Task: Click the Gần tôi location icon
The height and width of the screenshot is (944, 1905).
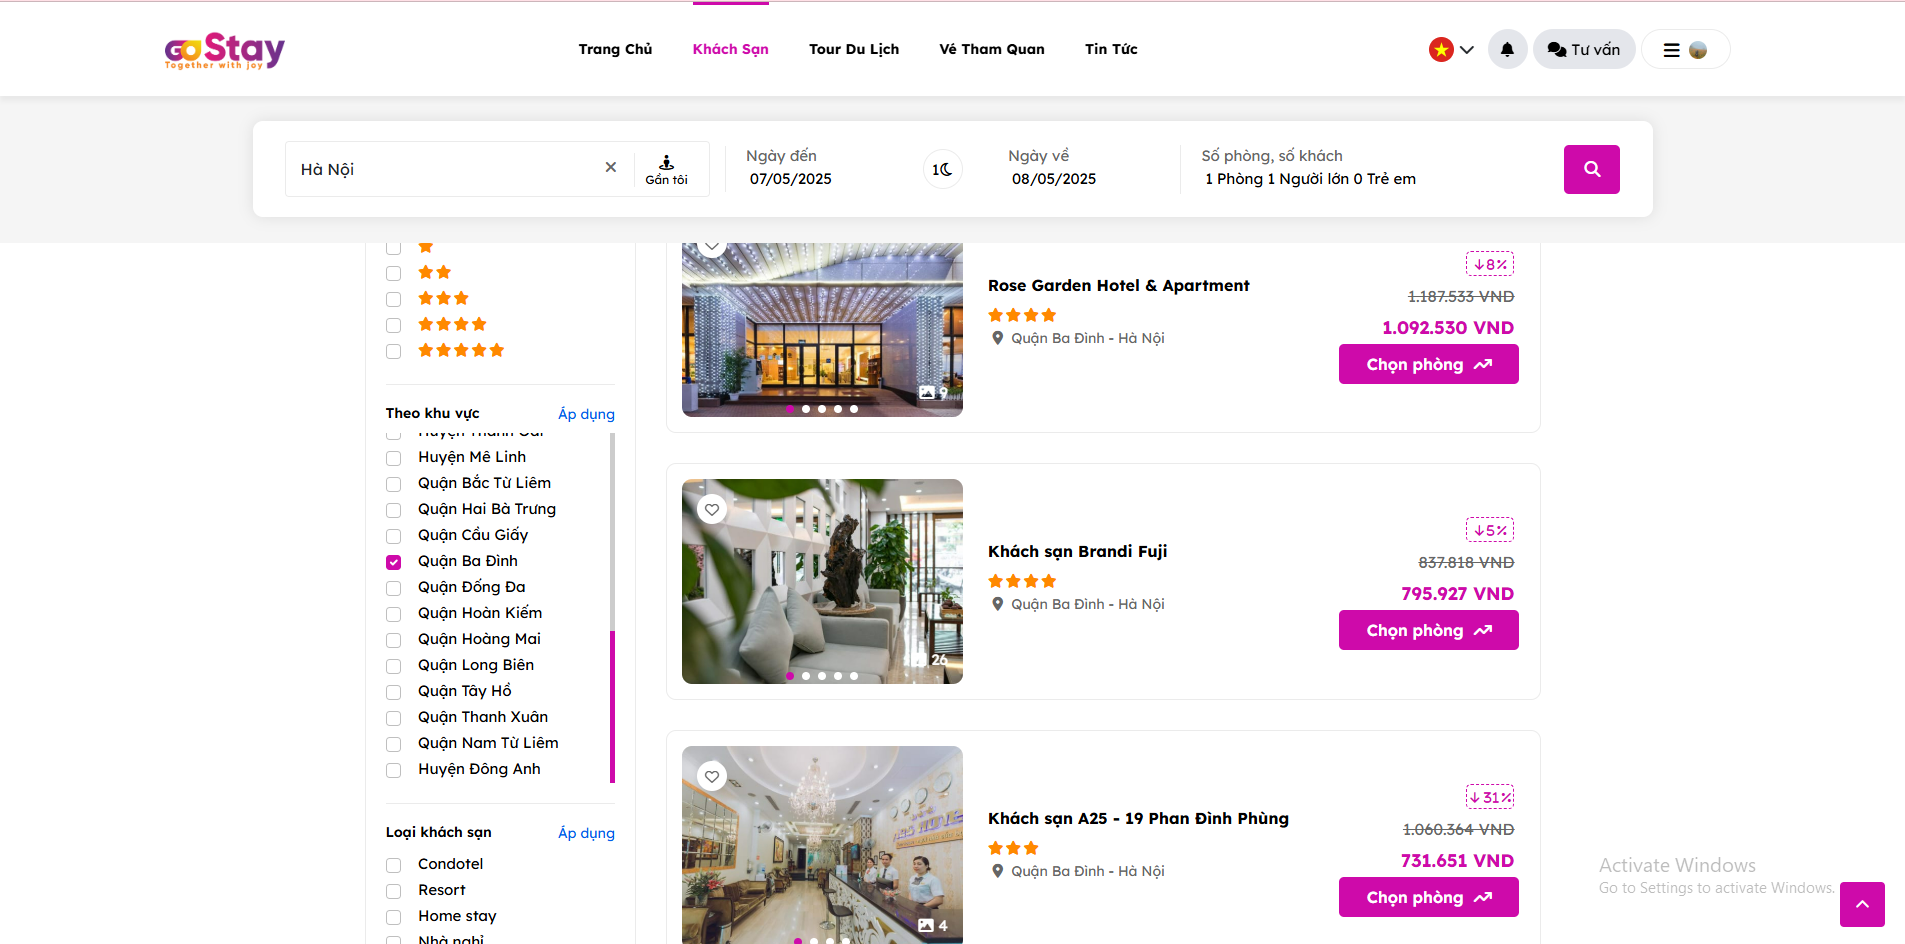Action: click(x=666, y=169)
